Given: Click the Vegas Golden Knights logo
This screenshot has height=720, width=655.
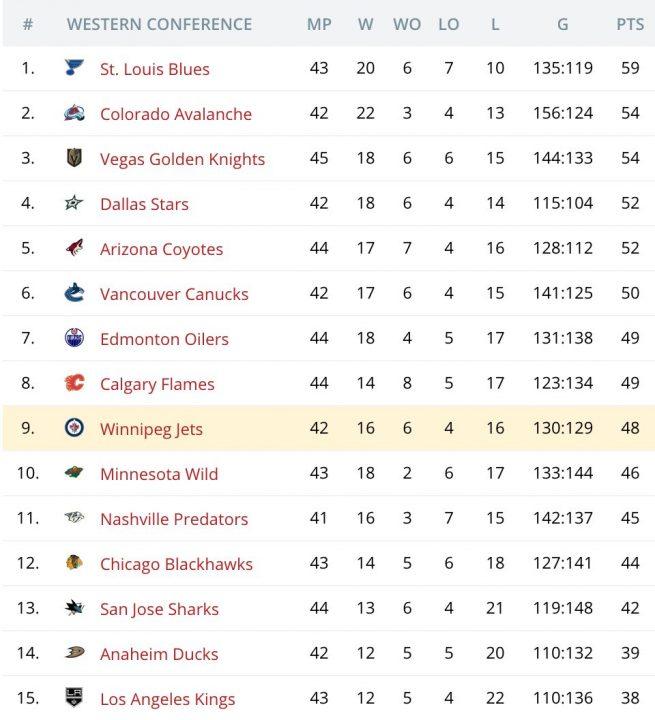Looking at the screenshot, I should [74, 158].
